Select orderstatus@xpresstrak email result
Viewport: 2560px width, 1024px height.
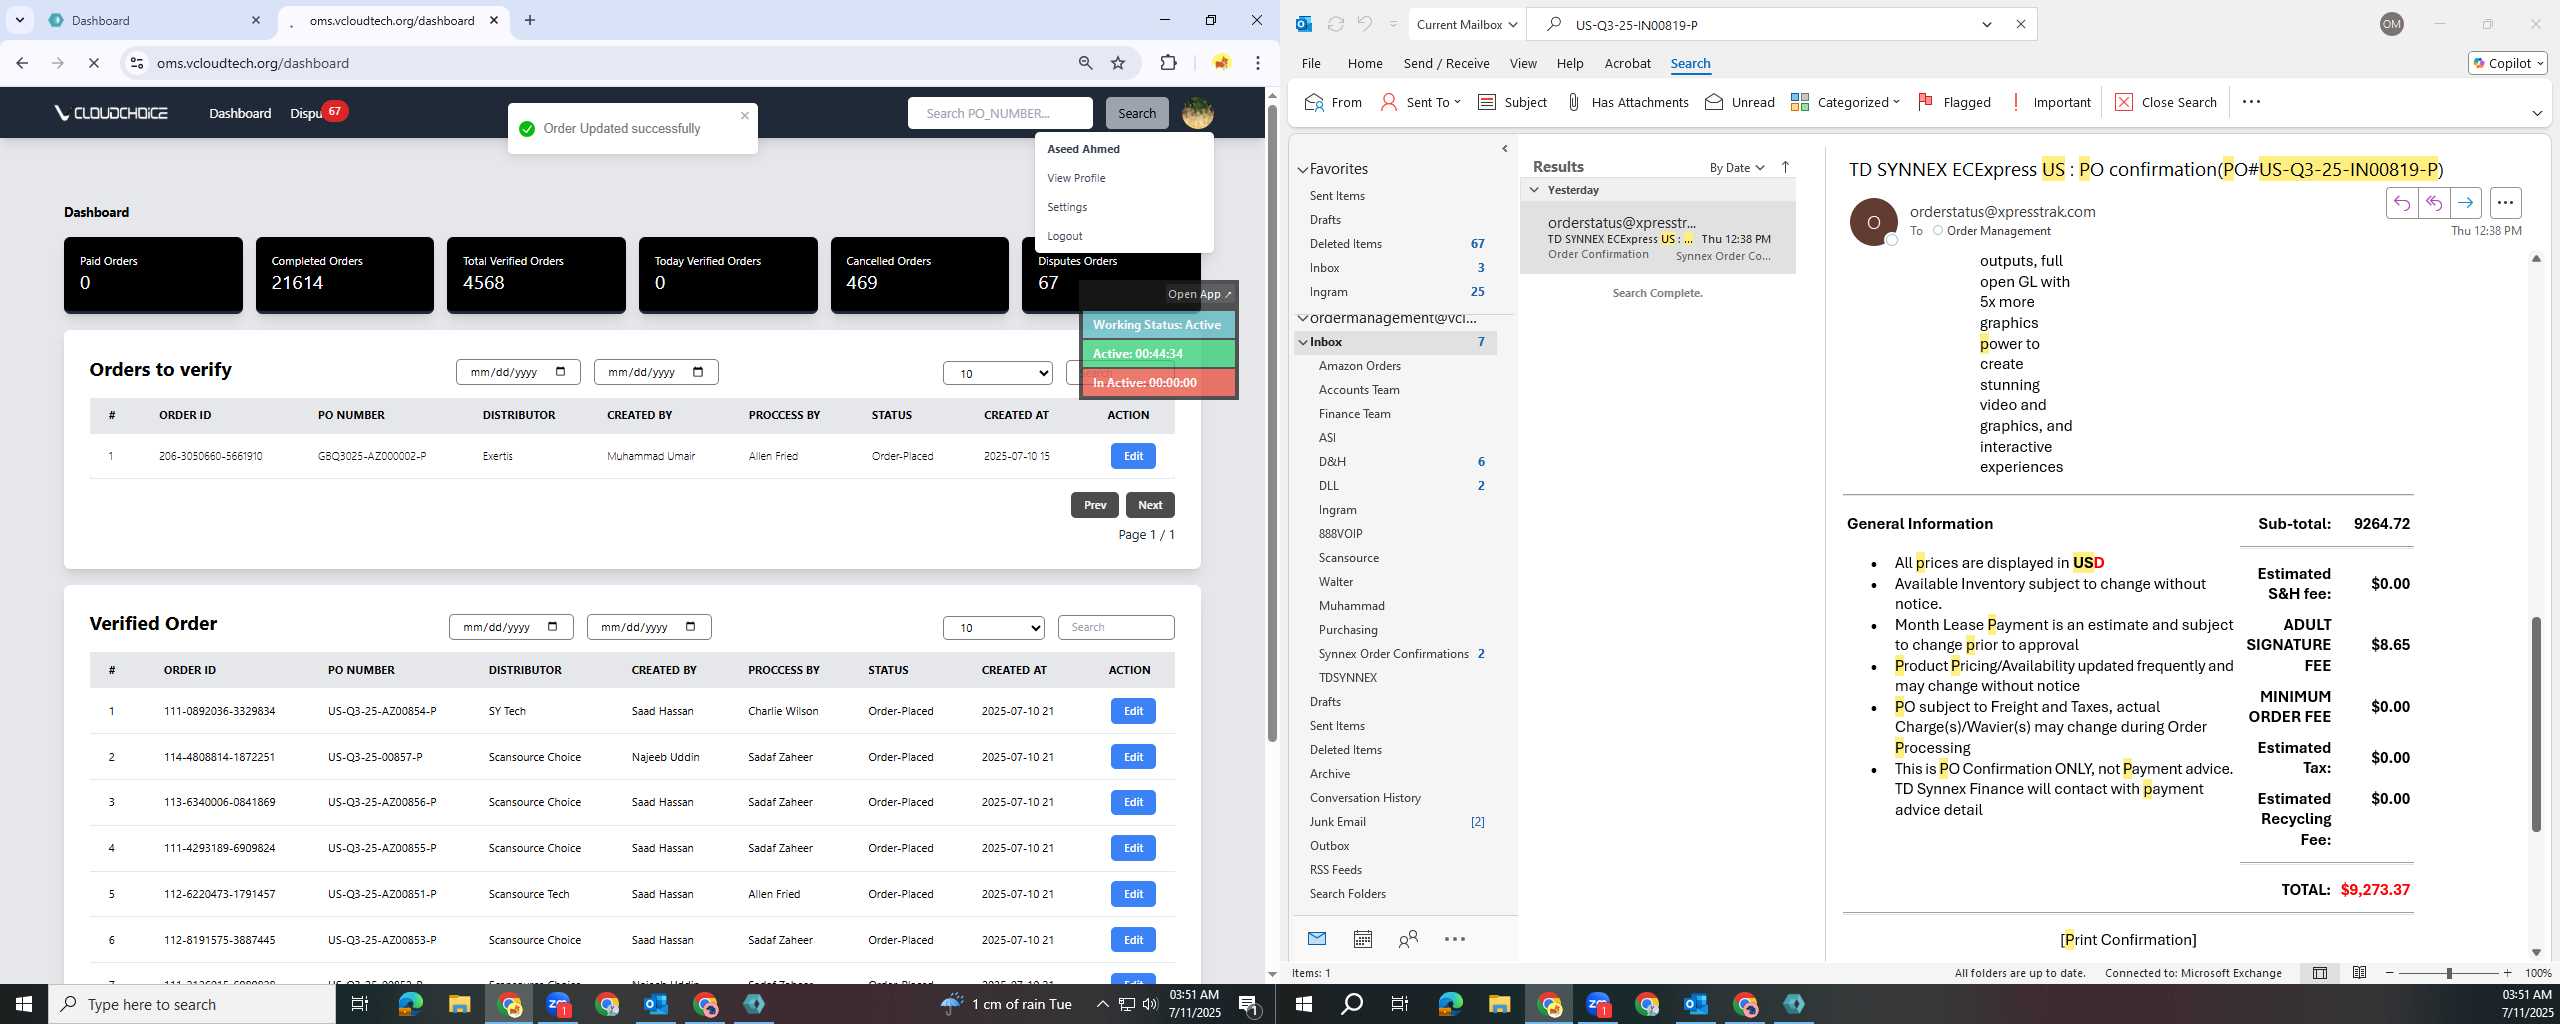1658,238
